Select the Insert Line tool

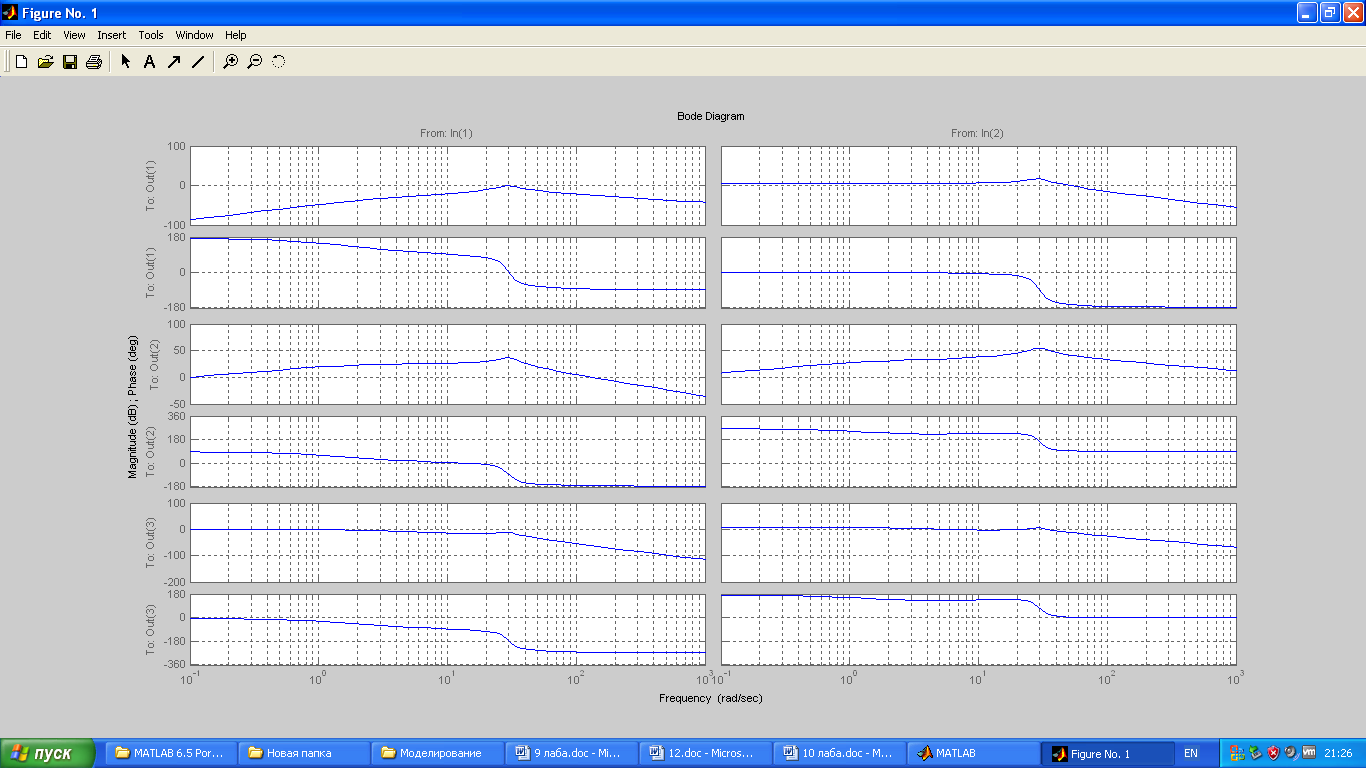click(198, 62)
